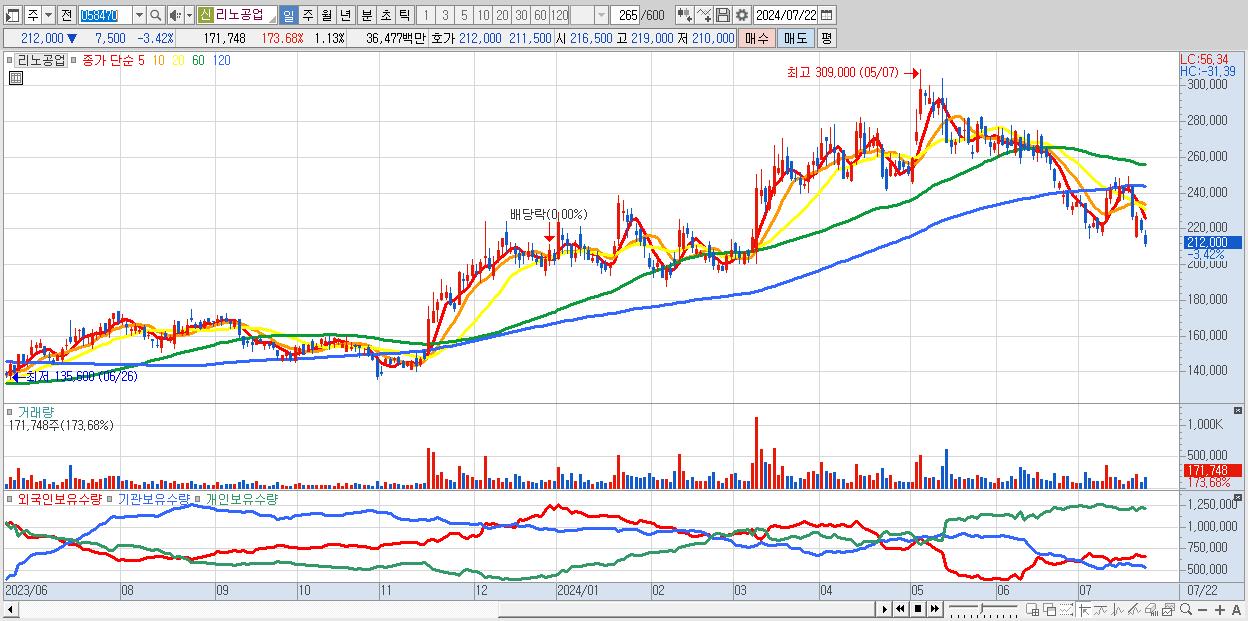Choose interval preset 120
The height and width of the screenshot is (621, 1248).
560,15
